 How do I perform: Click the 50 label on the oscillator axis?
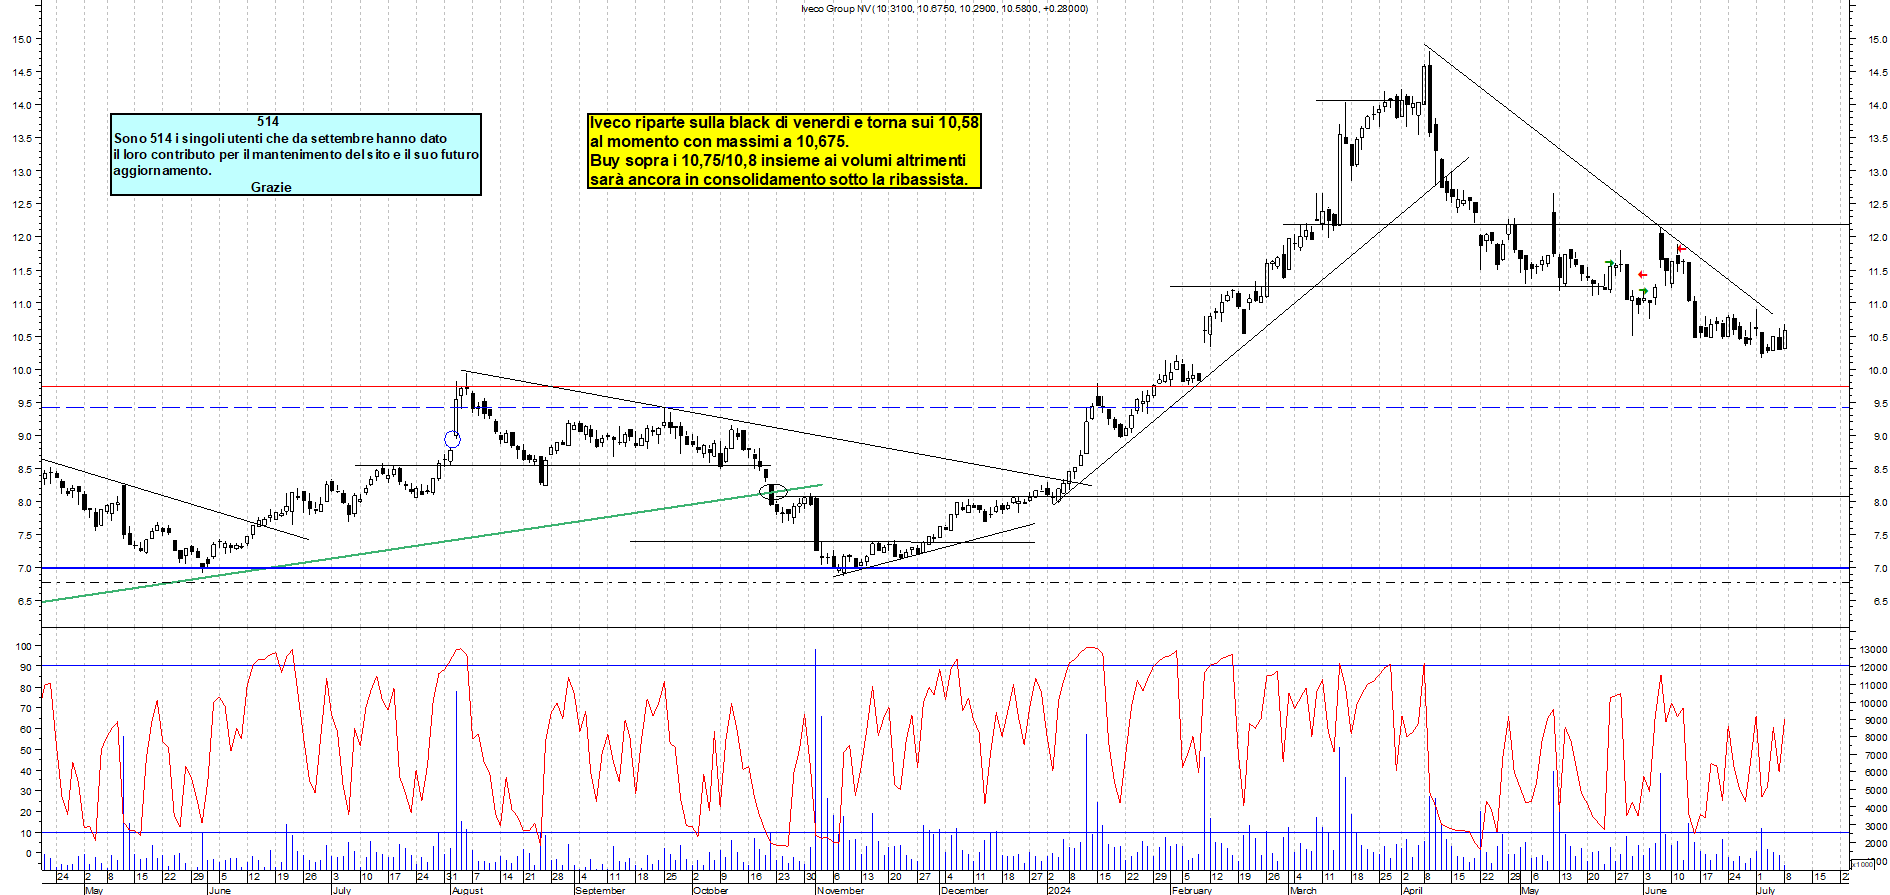[x=26, y=750]
